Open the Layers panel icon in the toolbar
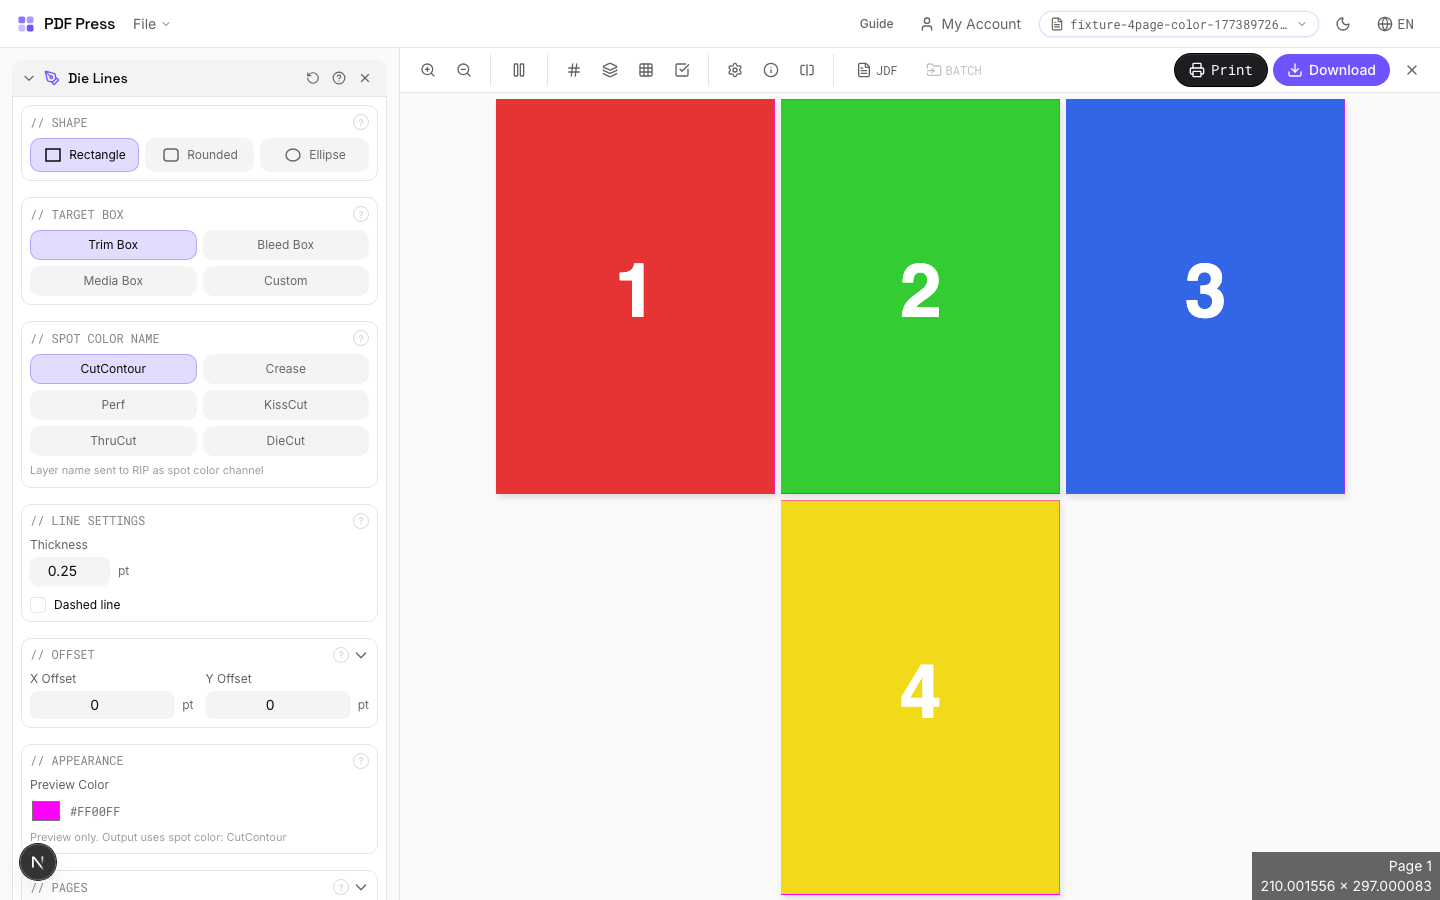 (610, 70)
